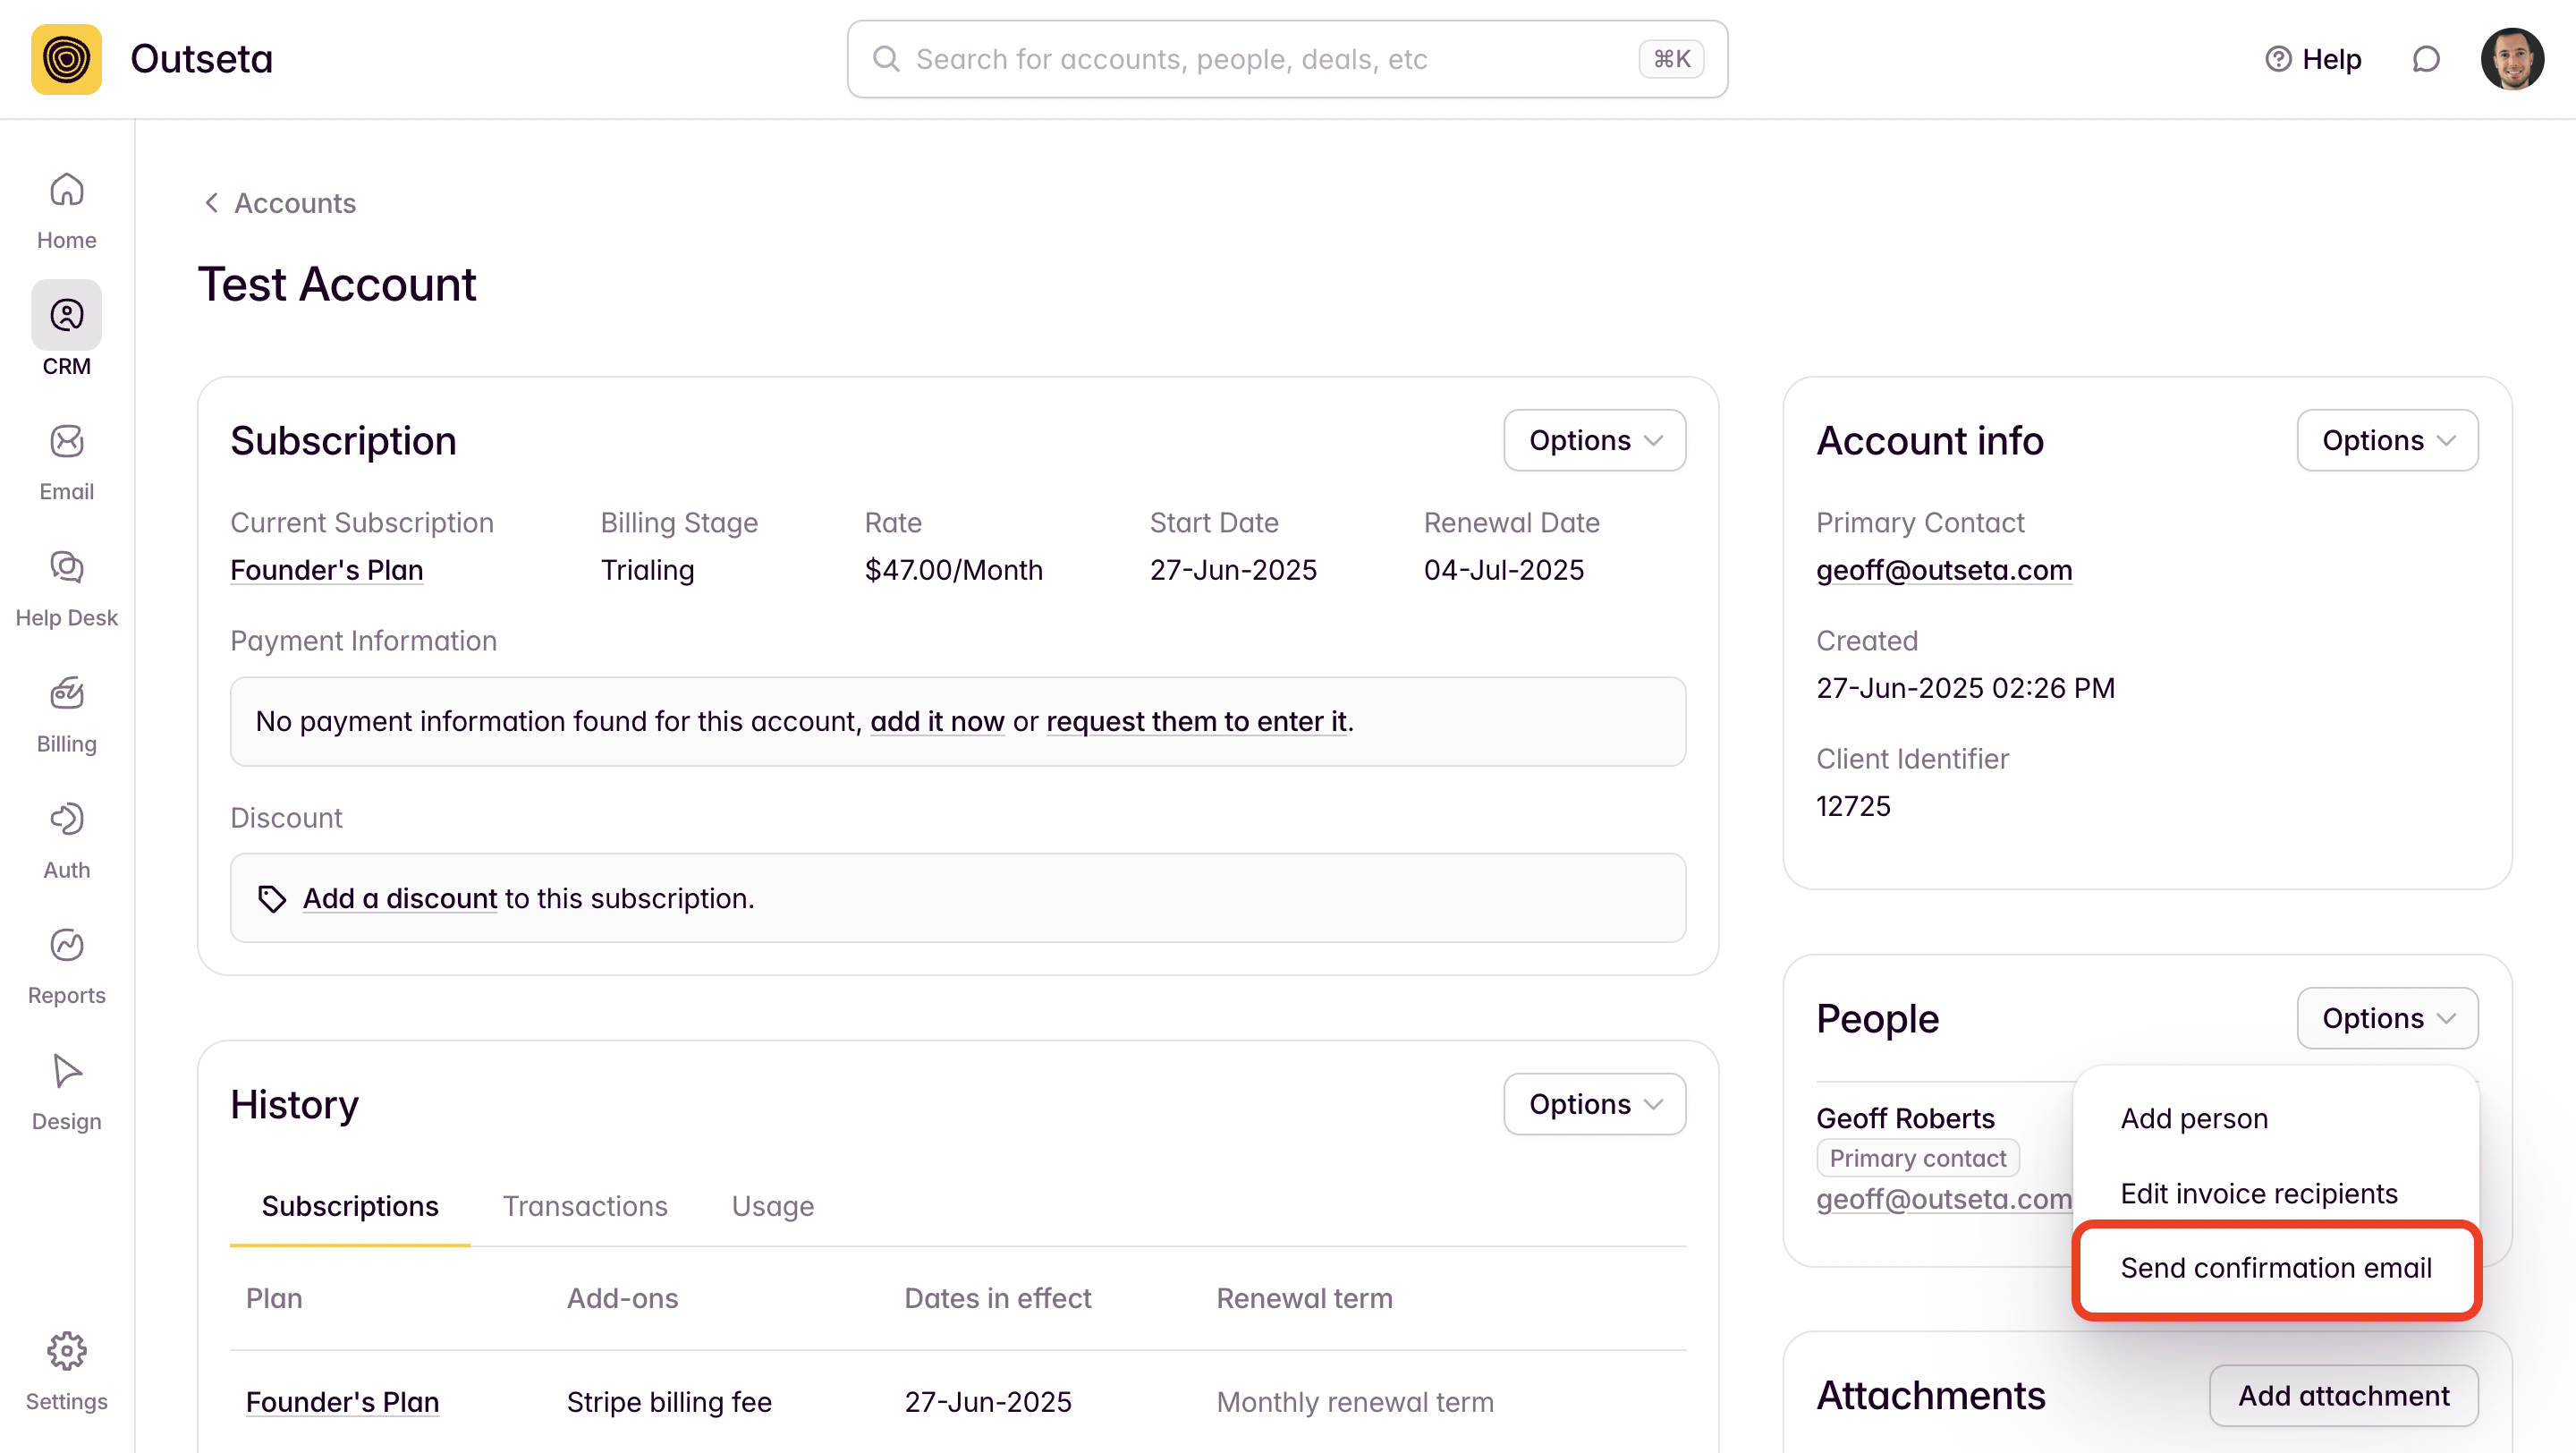Open the Reports section icon
Image resolution: width=2576 pixels, height=1453 pixels.
[x=66, y=945]
